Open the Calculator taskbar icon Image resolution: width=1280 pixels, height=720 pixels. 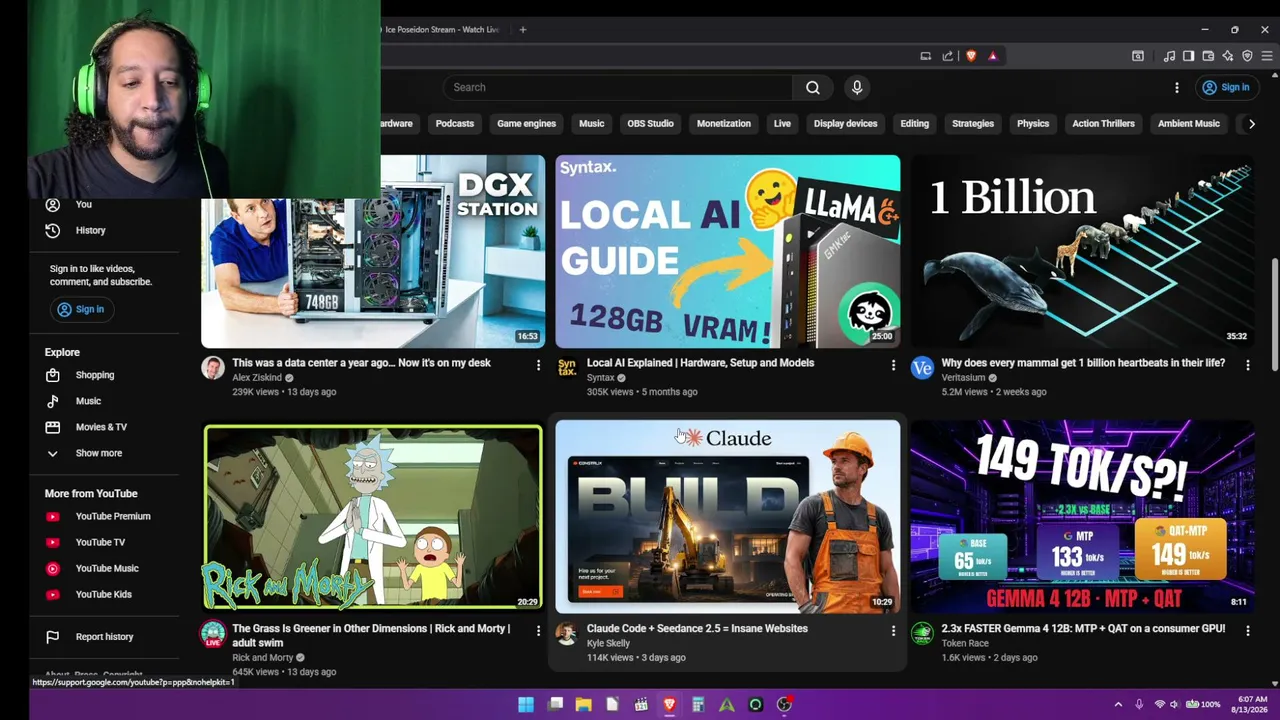pyautogui.click(x=698, y=704)
